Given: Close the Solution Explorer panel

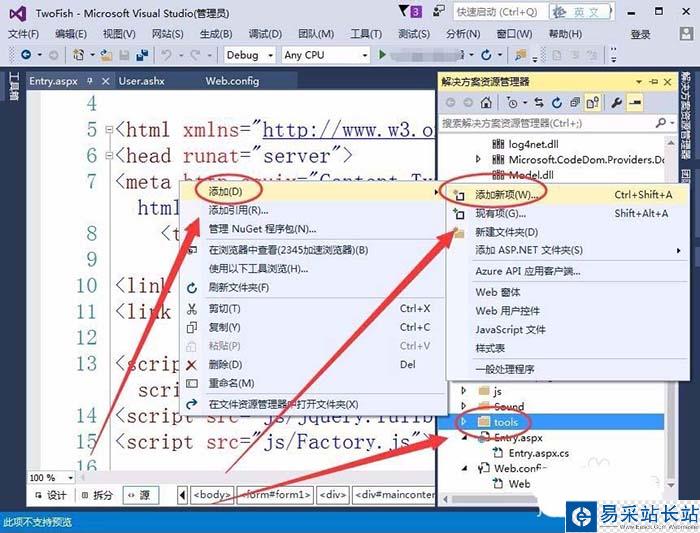Looking at the screenshot, I should (x=667, y=82).
